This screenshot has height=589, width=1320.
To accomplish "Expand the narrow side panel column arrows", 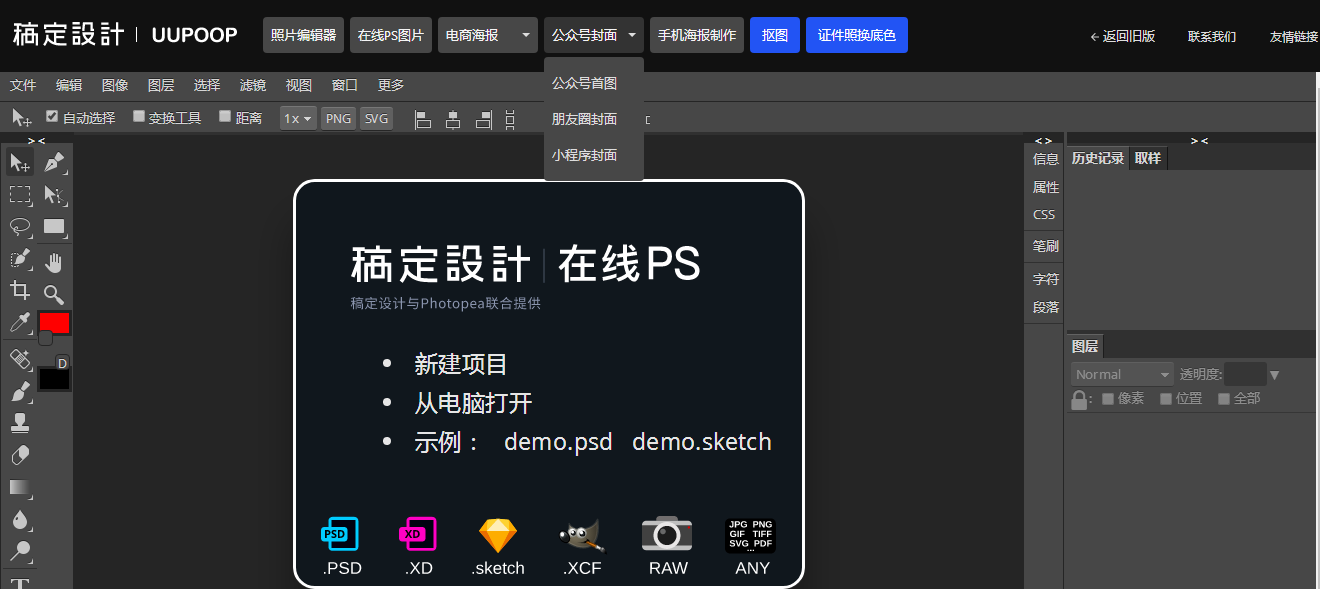I will click(1043, 141).
